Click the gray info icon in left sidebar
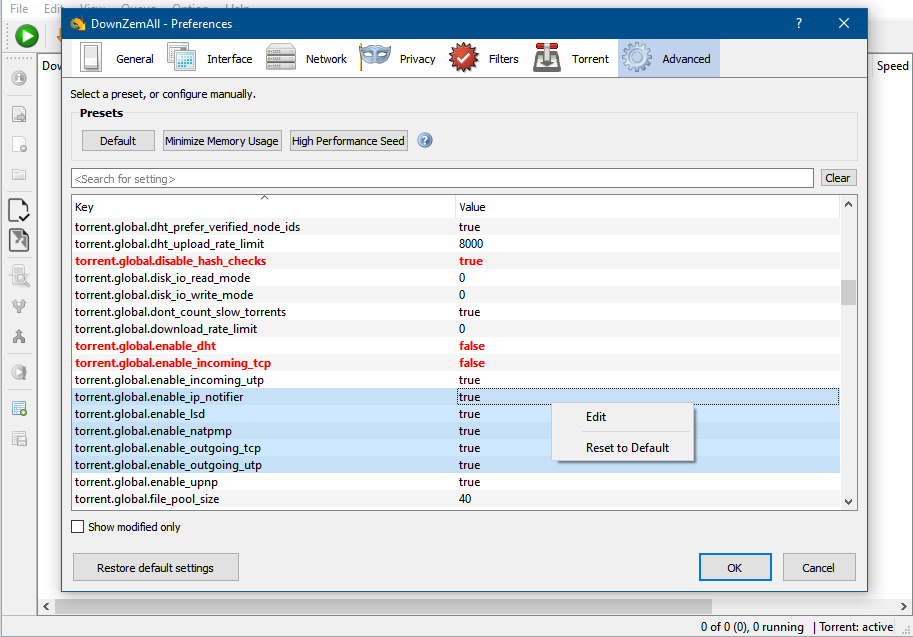Image resolution: width=913 pixels, height=637 pixels. 19,78
